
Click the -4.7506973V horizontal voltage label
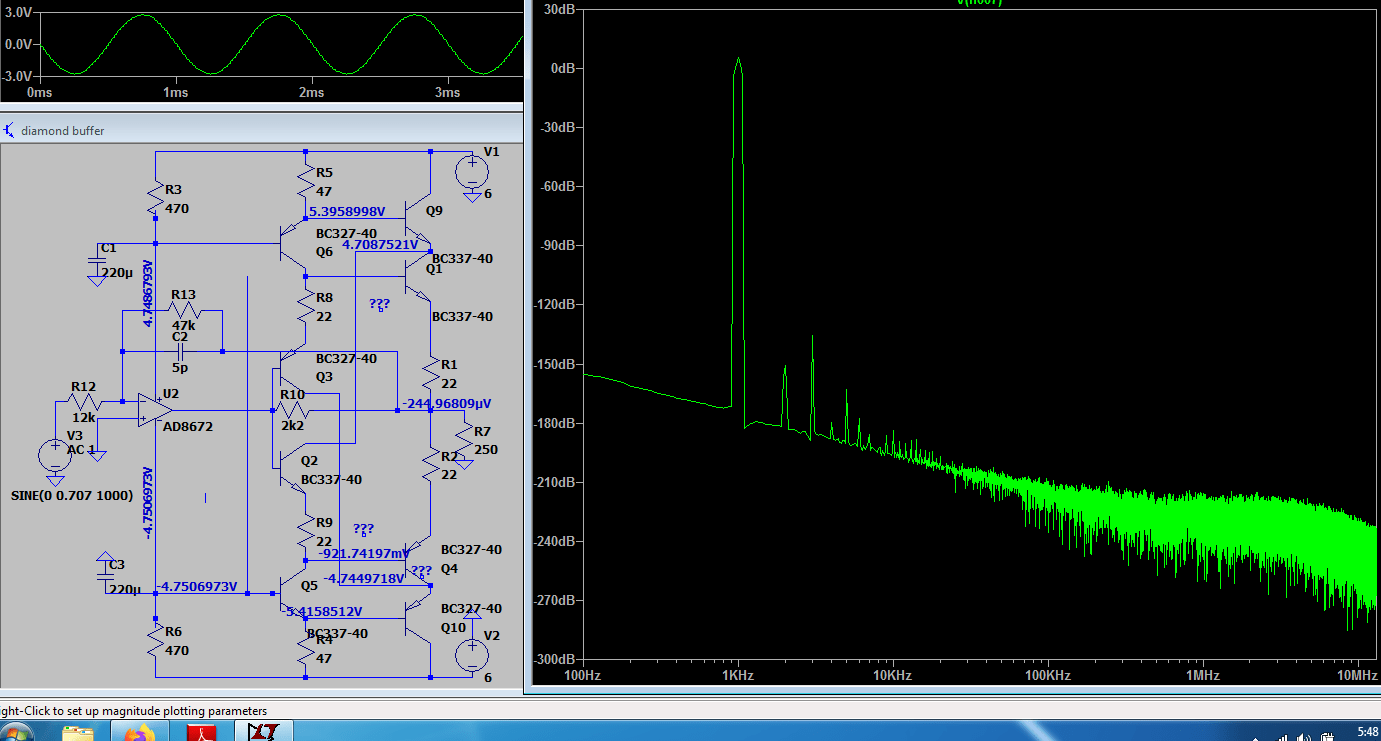[x=198, y=586]
